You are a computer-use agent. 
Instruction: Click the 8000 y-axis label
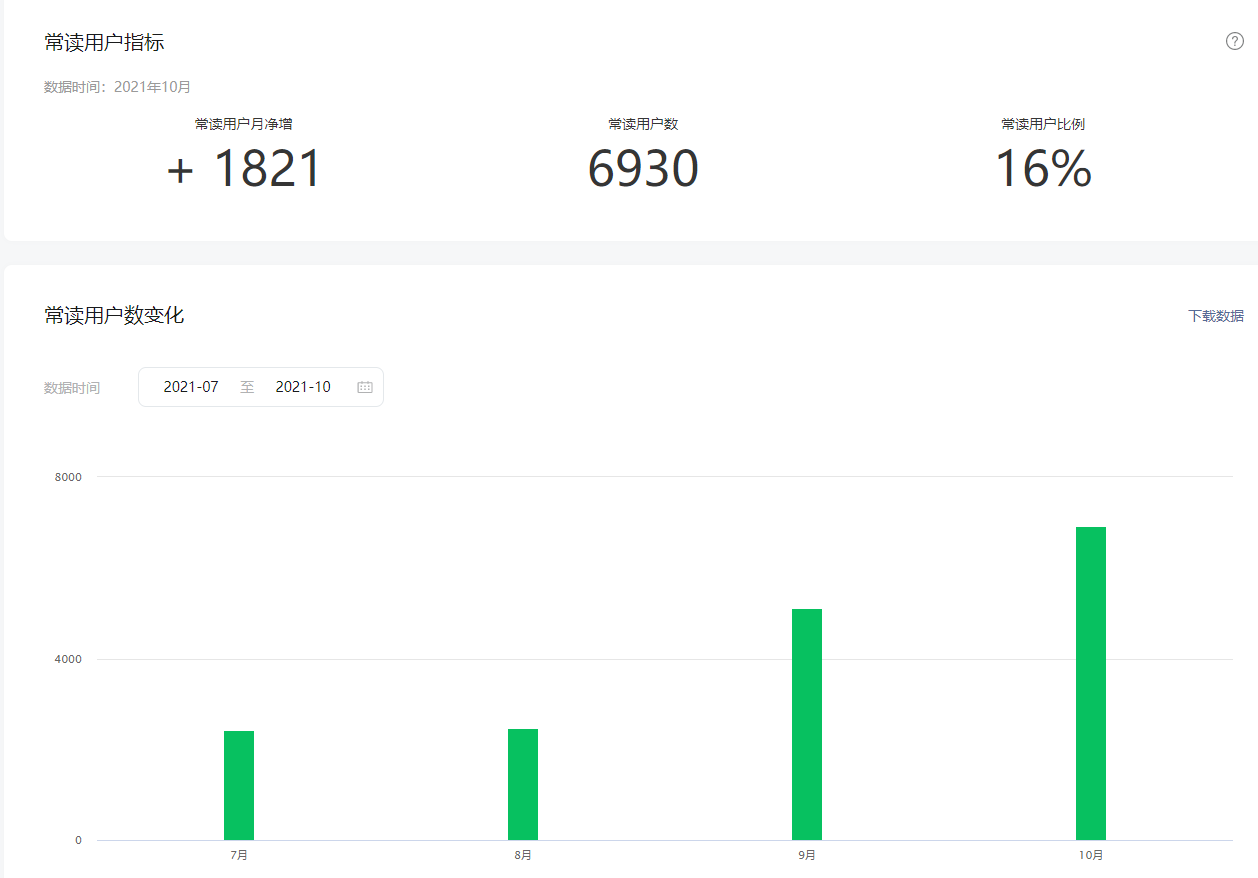pos(69,477)
